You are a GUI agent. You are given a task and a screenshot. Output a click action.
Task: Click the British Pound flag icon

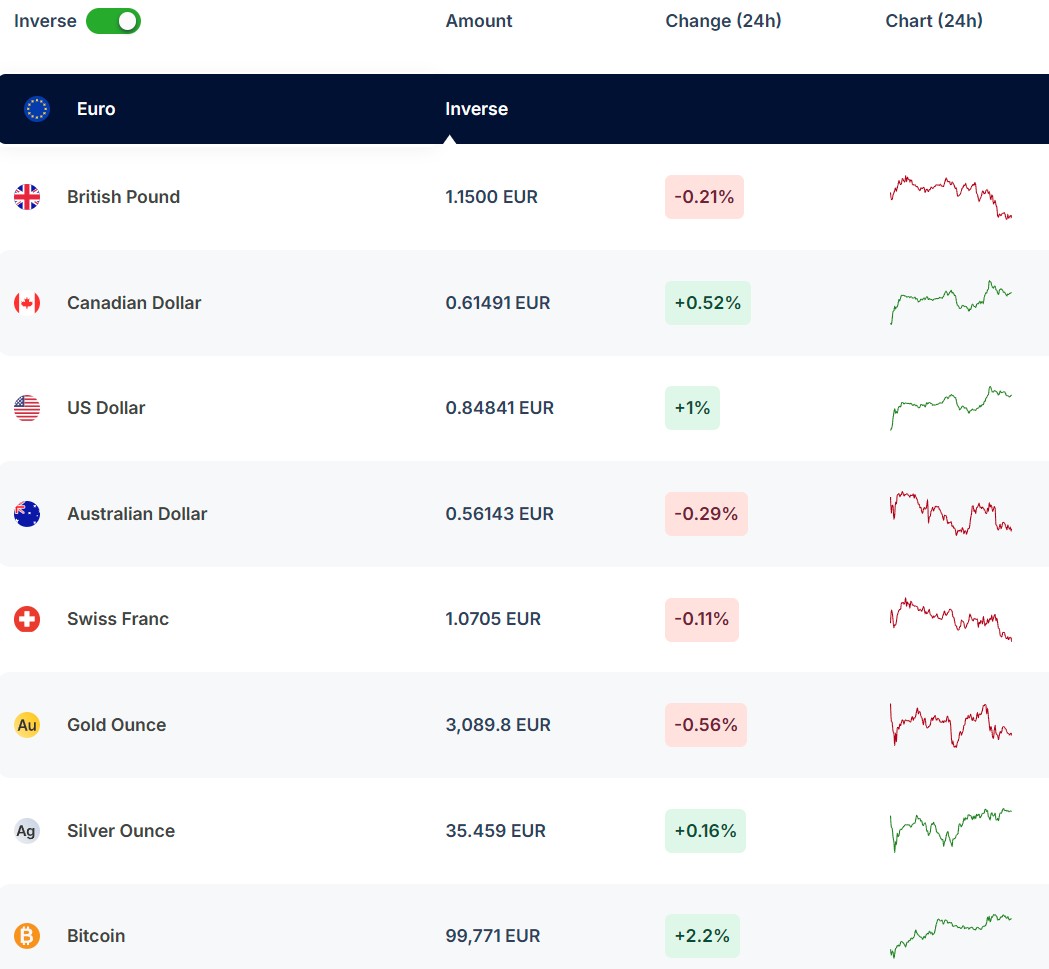point(27,197)
